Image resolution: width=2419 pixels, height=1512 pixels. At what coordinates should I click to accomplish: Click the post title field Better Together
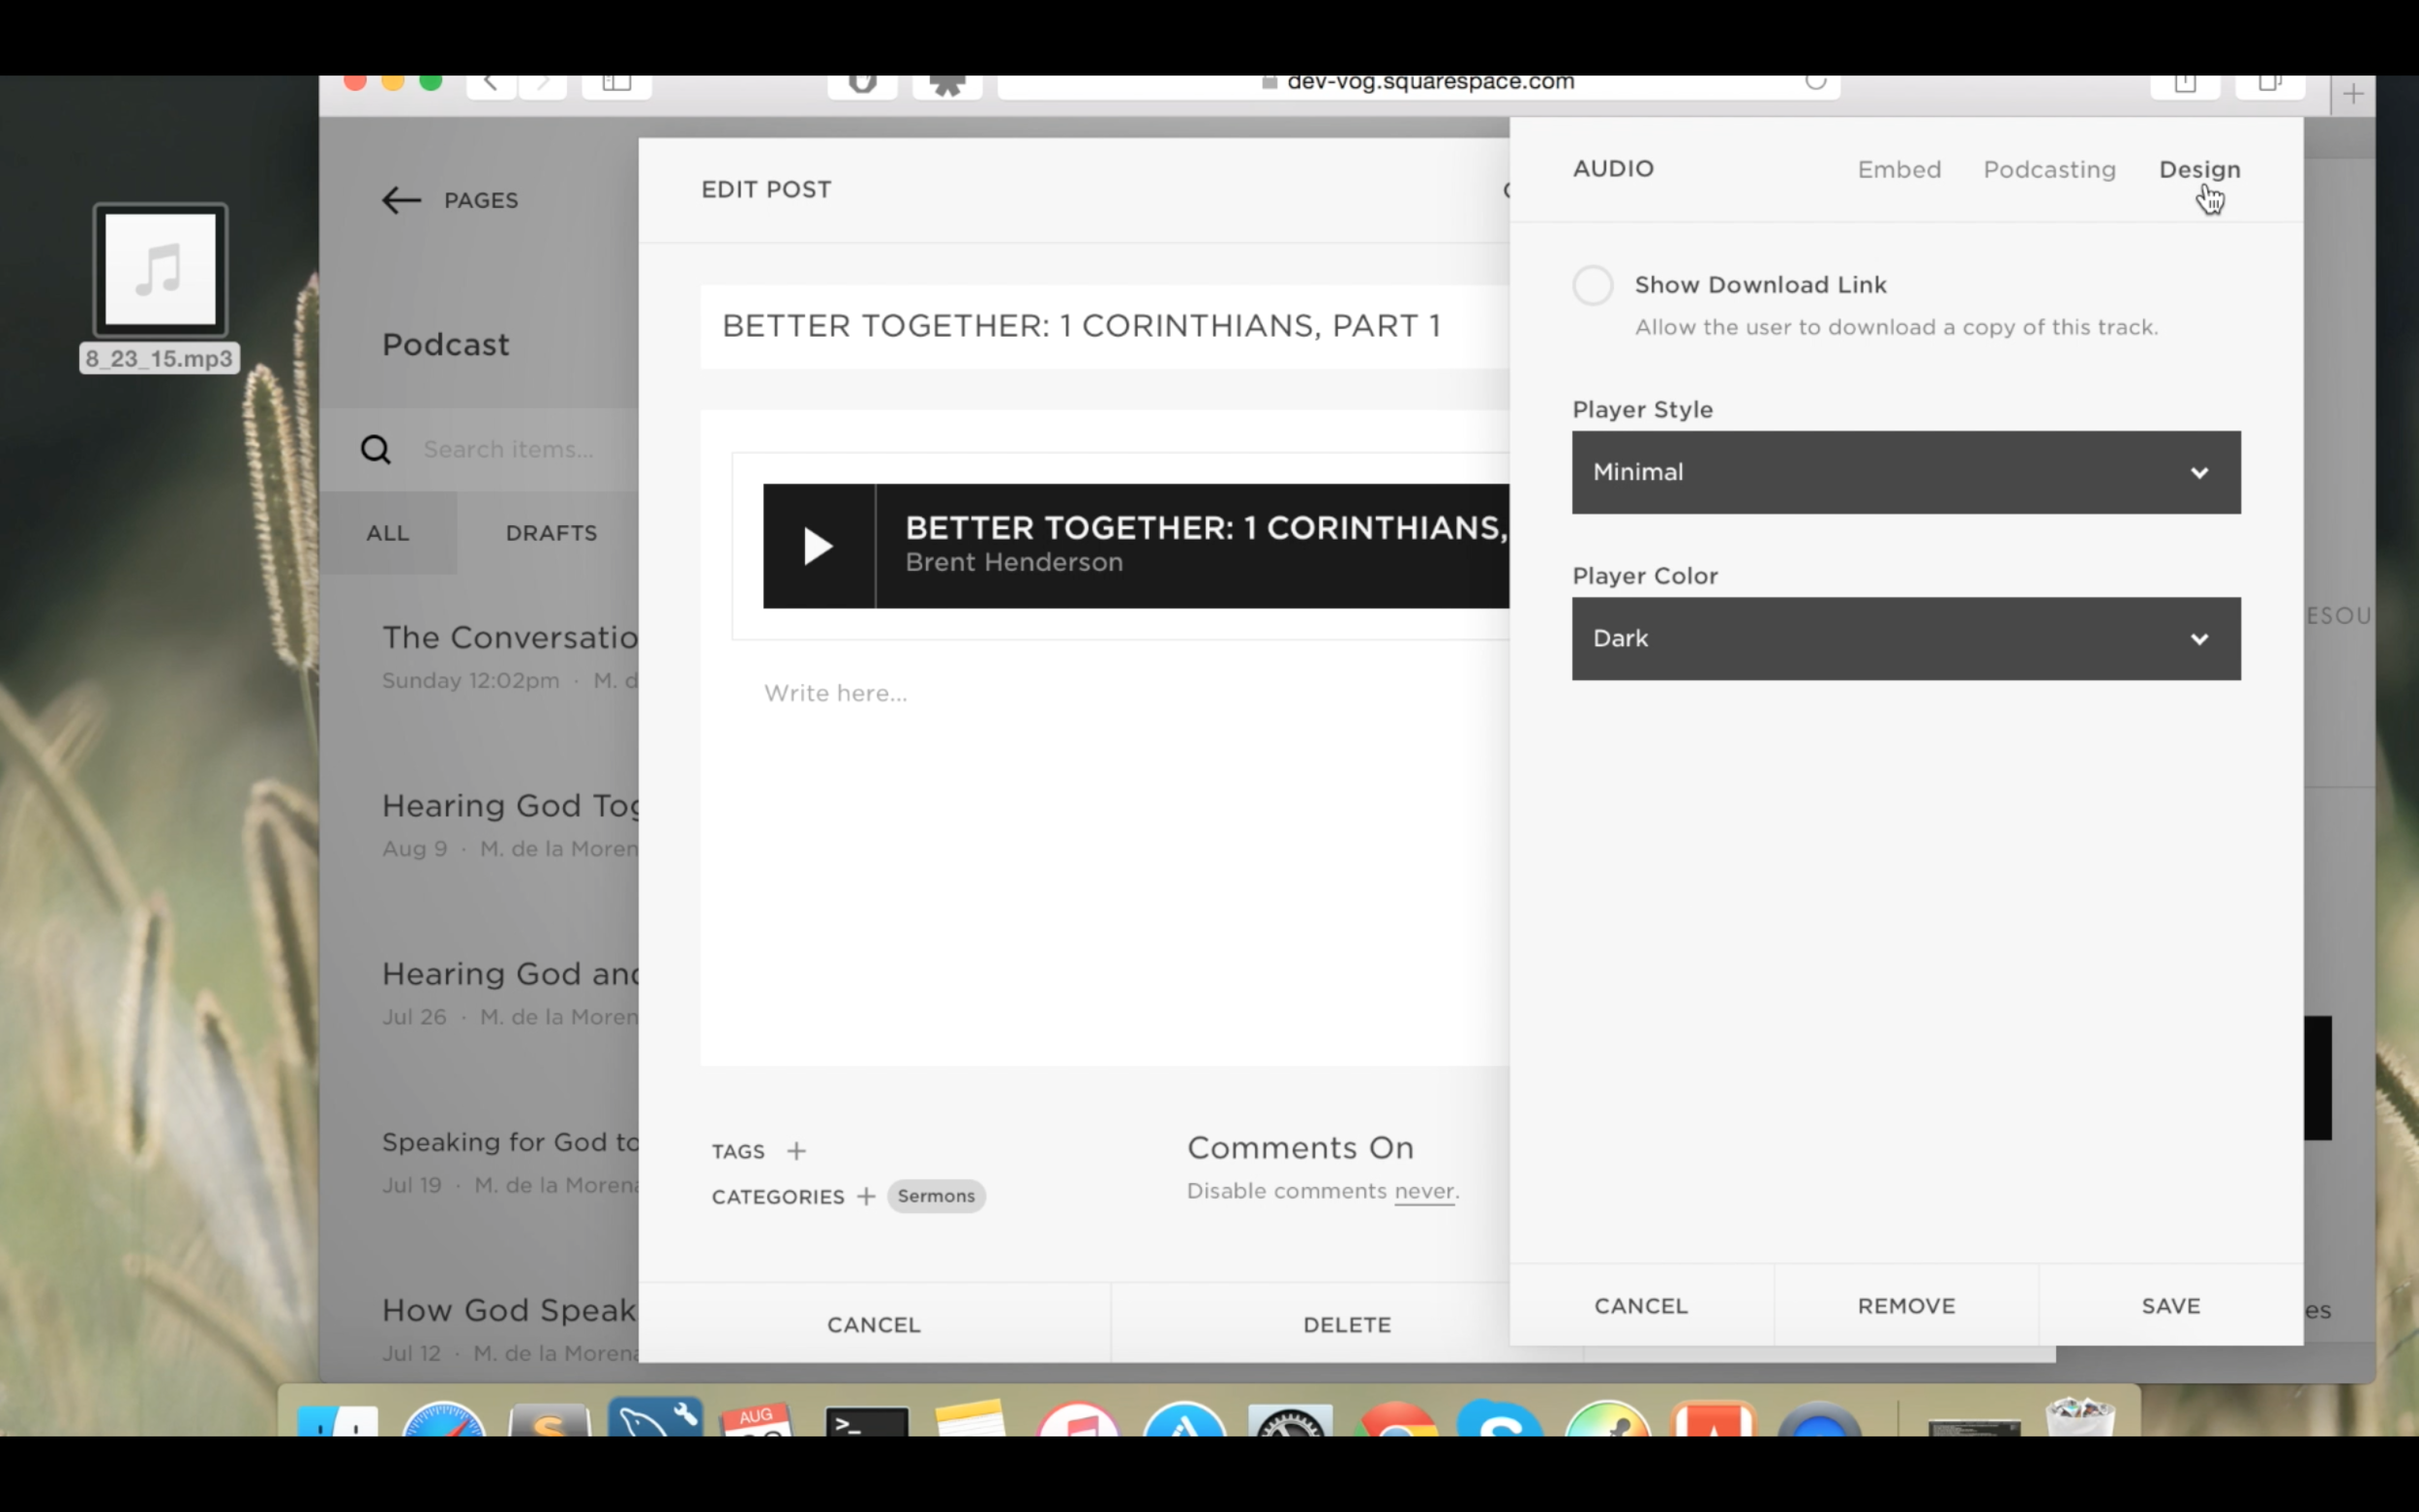pyautogui.click(x=1105, y=326)
